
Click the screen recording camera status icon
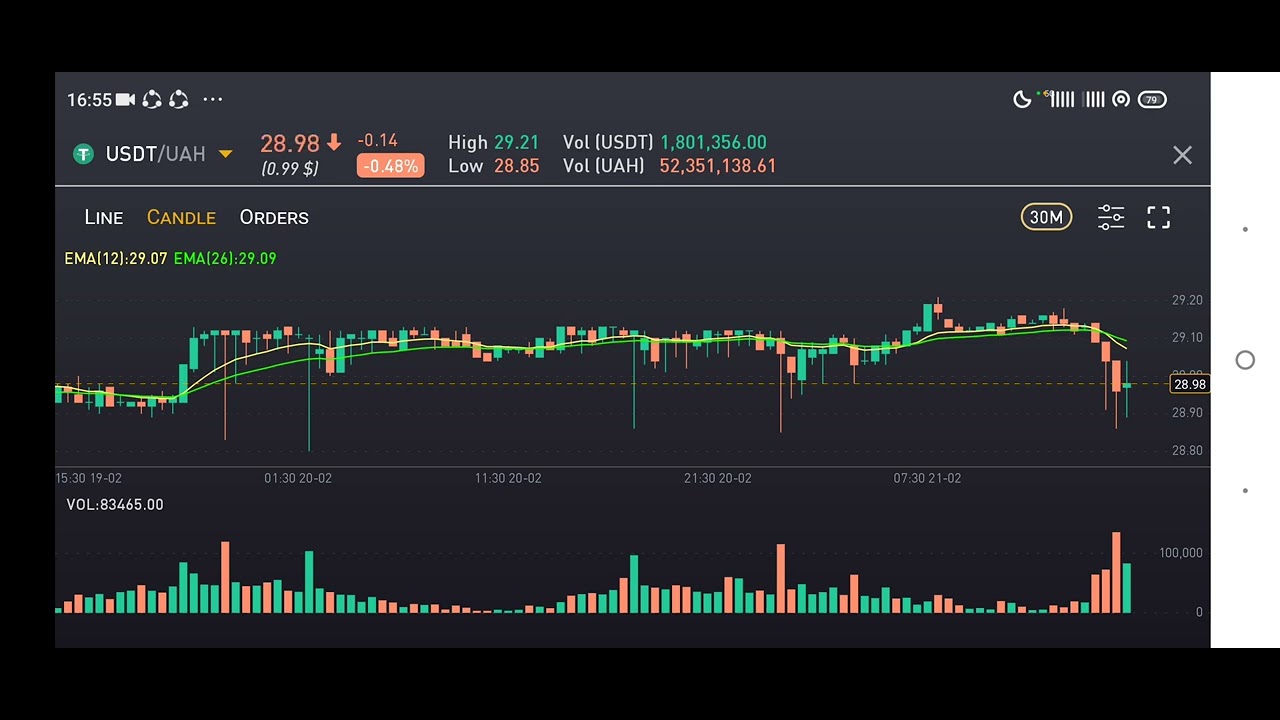tap(125, 99)
